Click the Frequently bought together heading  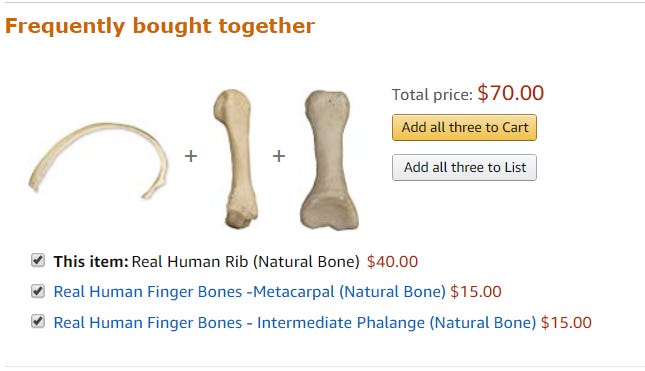(160, 26)
